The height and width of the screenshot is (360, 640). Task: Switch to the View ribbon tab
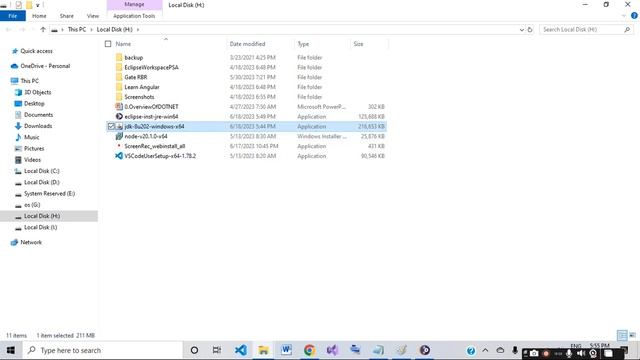click(93, 16)
